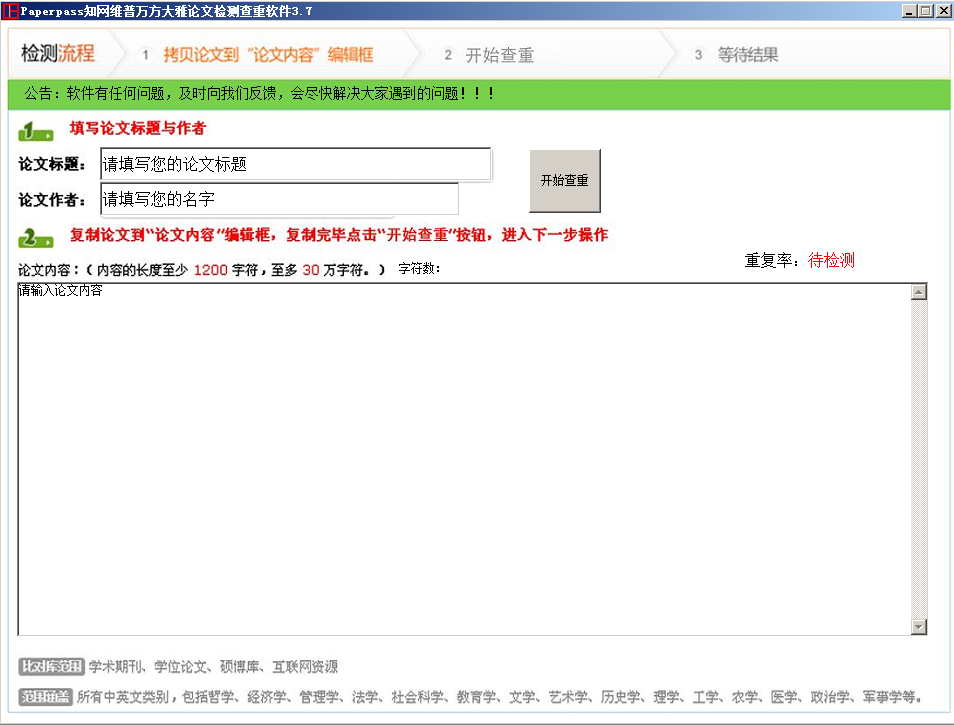954x725 pixels.
Task: Click the scrollbar track on the right
Action: [920, 460]
